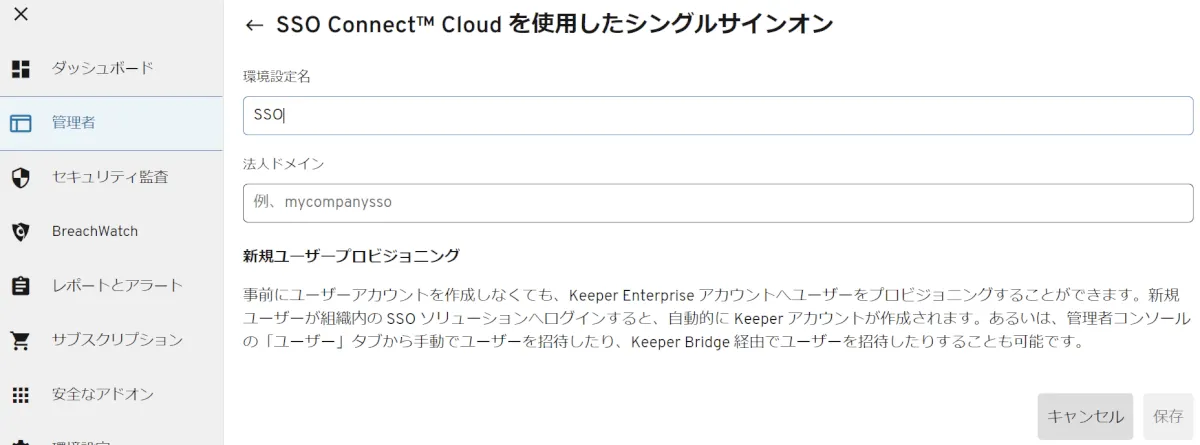Click the reports clipboard icon
Image resolution: width=1200 pixels, height=445 pixels.
[20, 286]
